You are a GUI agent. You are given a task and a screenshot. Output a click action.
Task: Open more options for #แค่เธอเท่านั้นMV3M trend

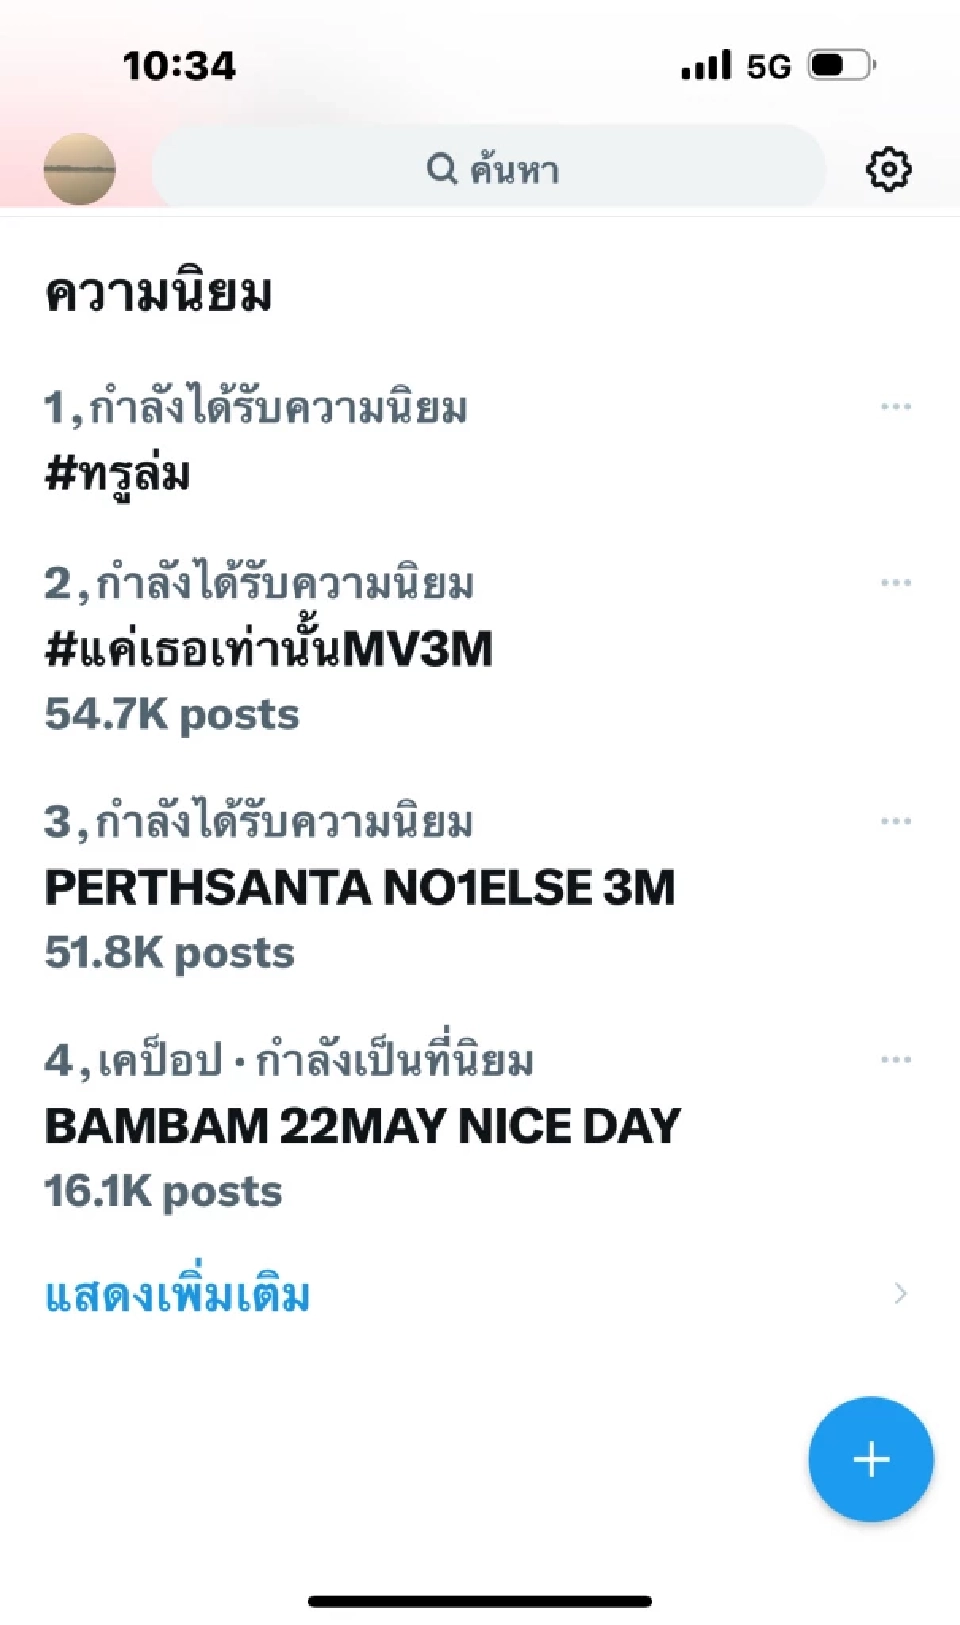(x=895, y=582)
